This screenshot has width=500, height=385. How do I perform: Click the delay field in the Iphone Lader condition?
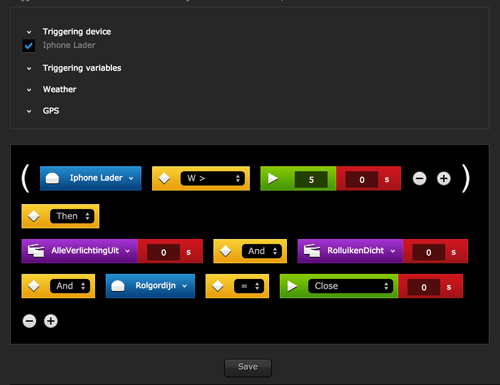(x=362, y=180)
